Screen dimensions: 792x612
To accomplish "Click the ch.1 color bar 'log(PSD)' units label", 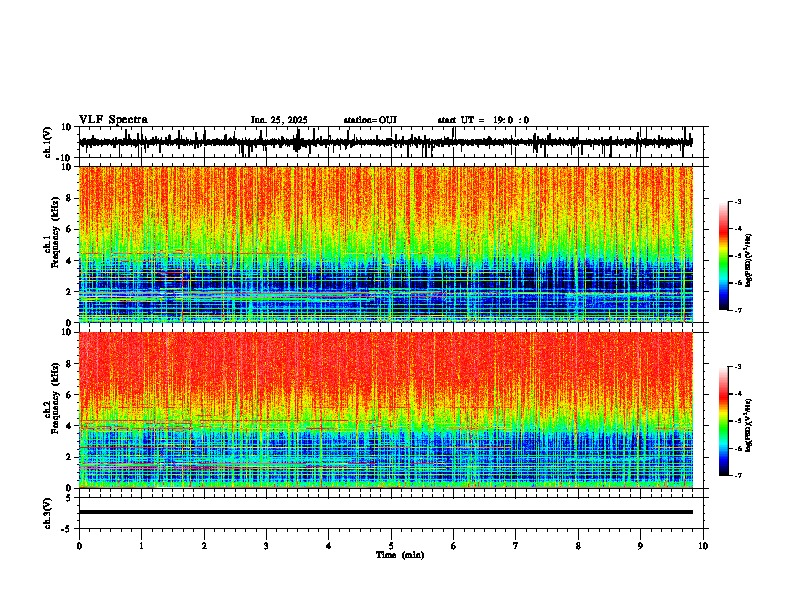I will tap(749, 261).
